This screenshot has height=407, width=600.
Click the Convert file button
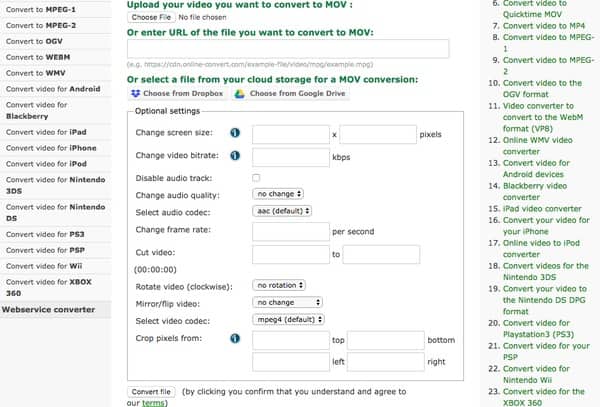(152, 391)
